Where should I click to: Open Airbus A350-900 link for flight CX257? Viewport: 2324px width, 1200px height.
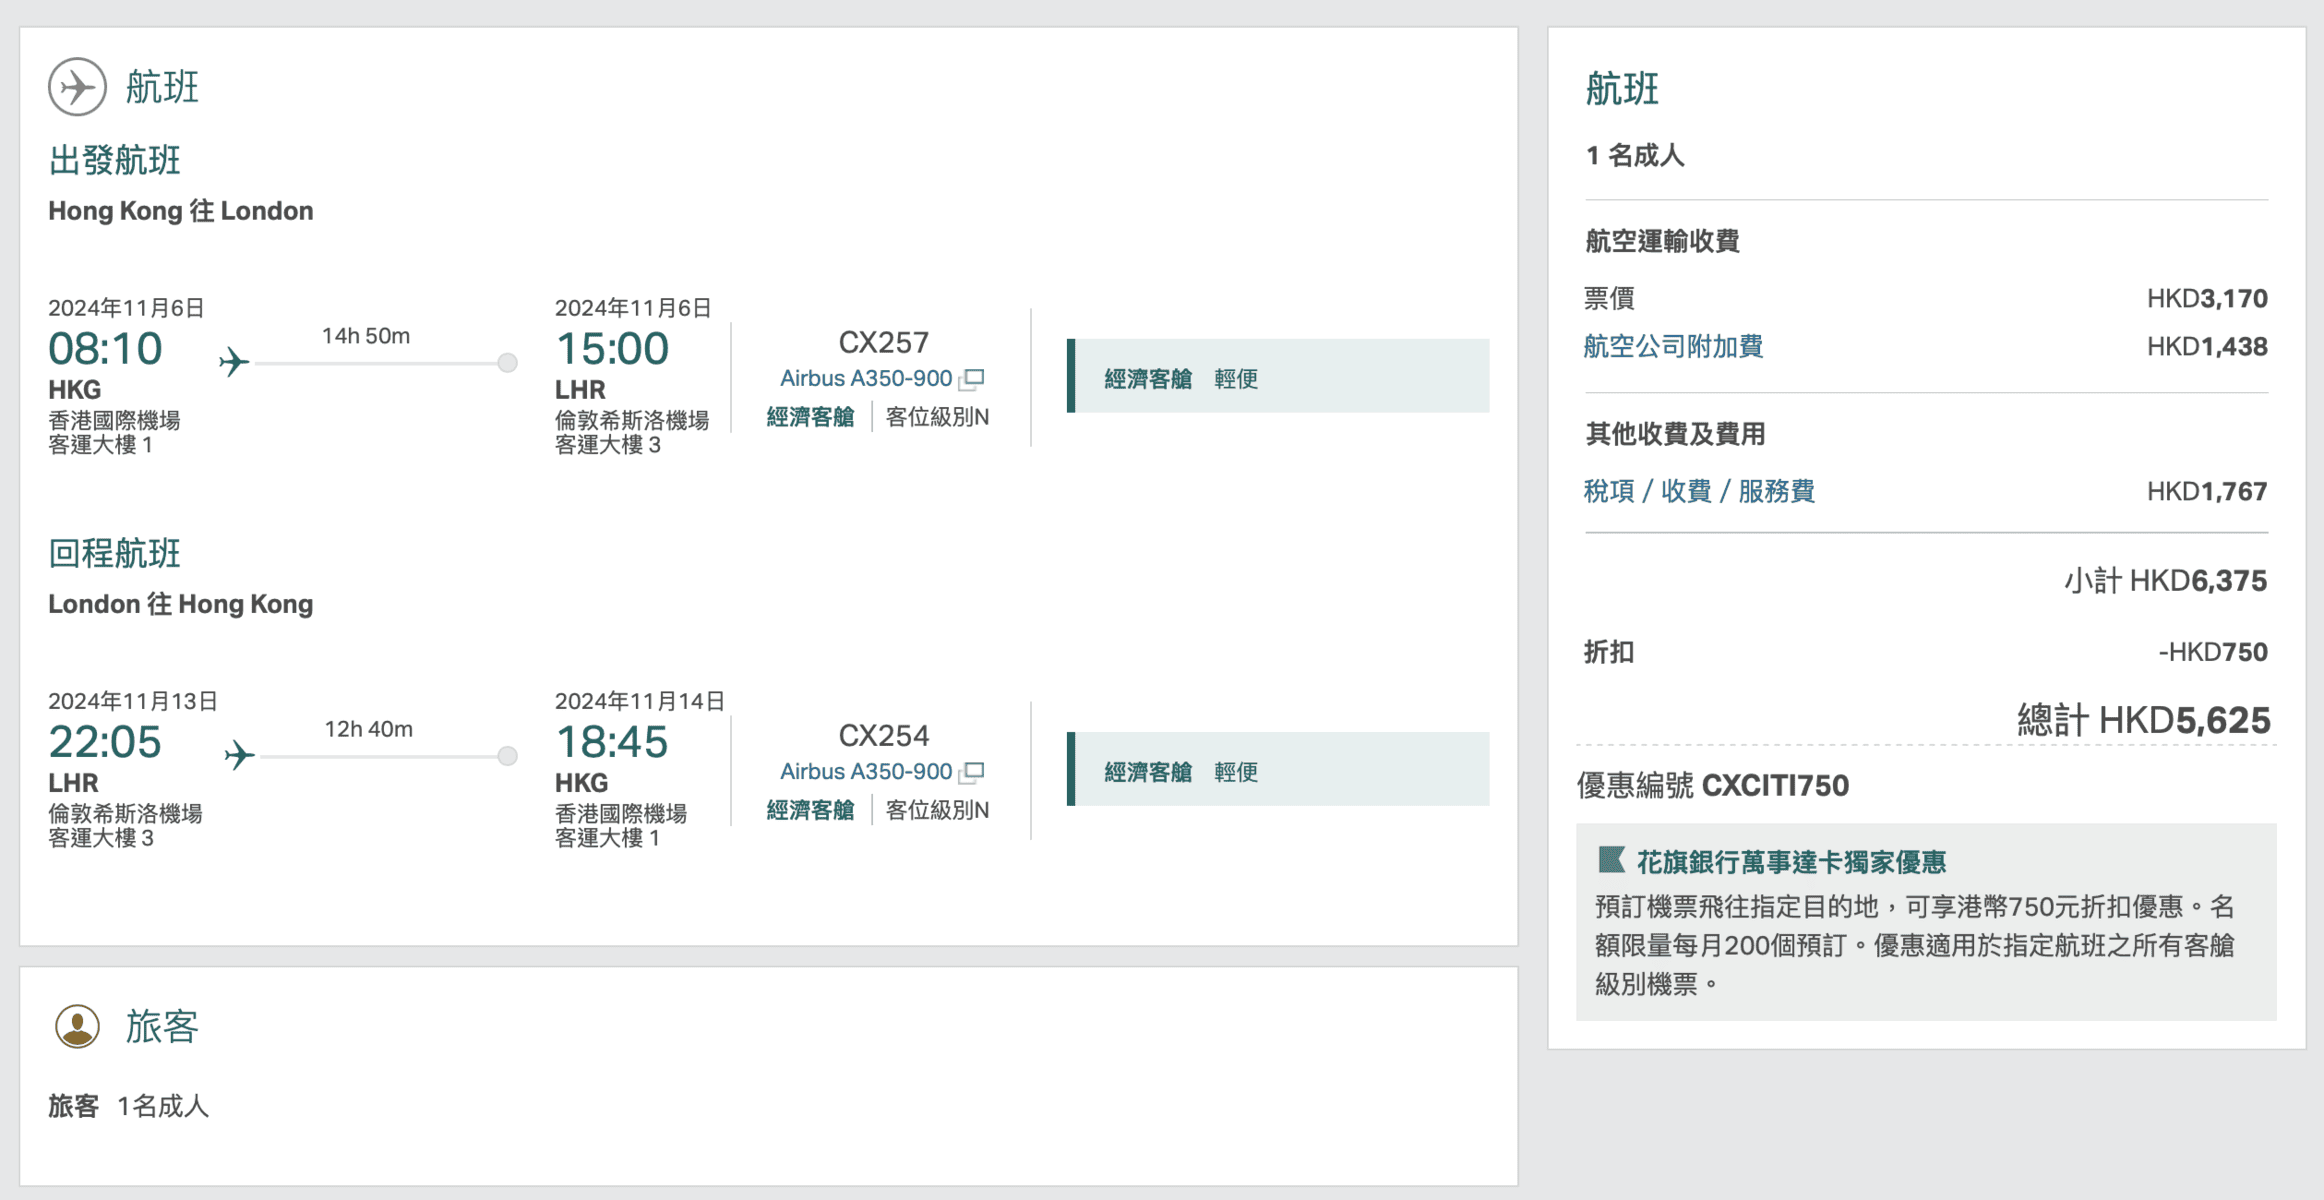[865, 379]
